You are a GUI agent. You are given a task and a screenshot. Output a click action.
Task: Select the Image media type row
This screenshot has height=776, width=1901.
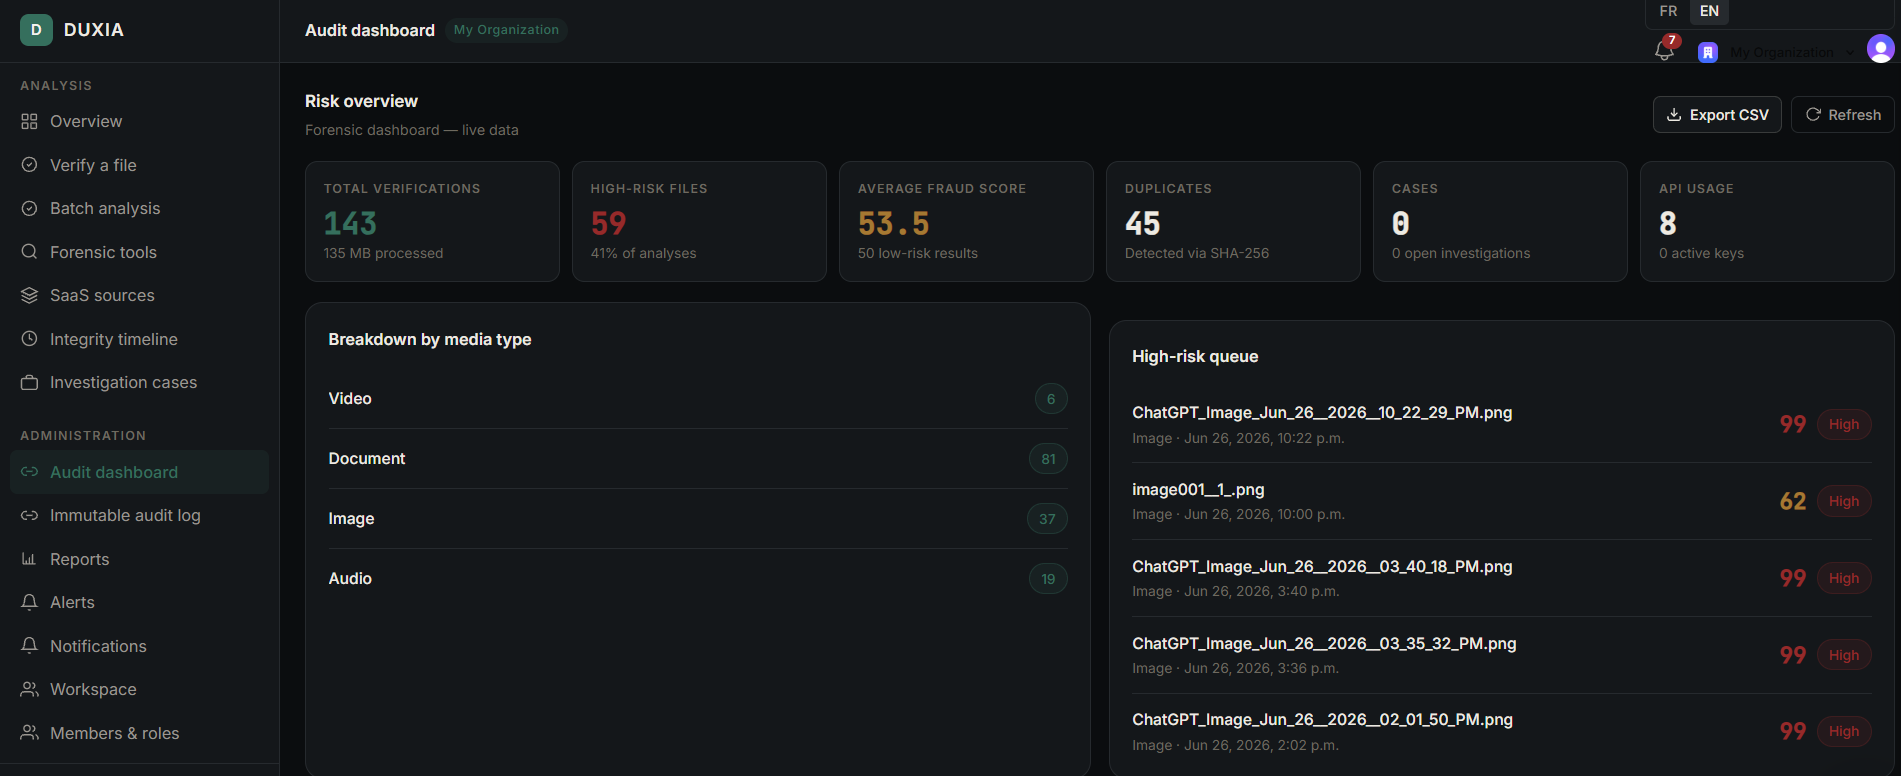[698, 519]
